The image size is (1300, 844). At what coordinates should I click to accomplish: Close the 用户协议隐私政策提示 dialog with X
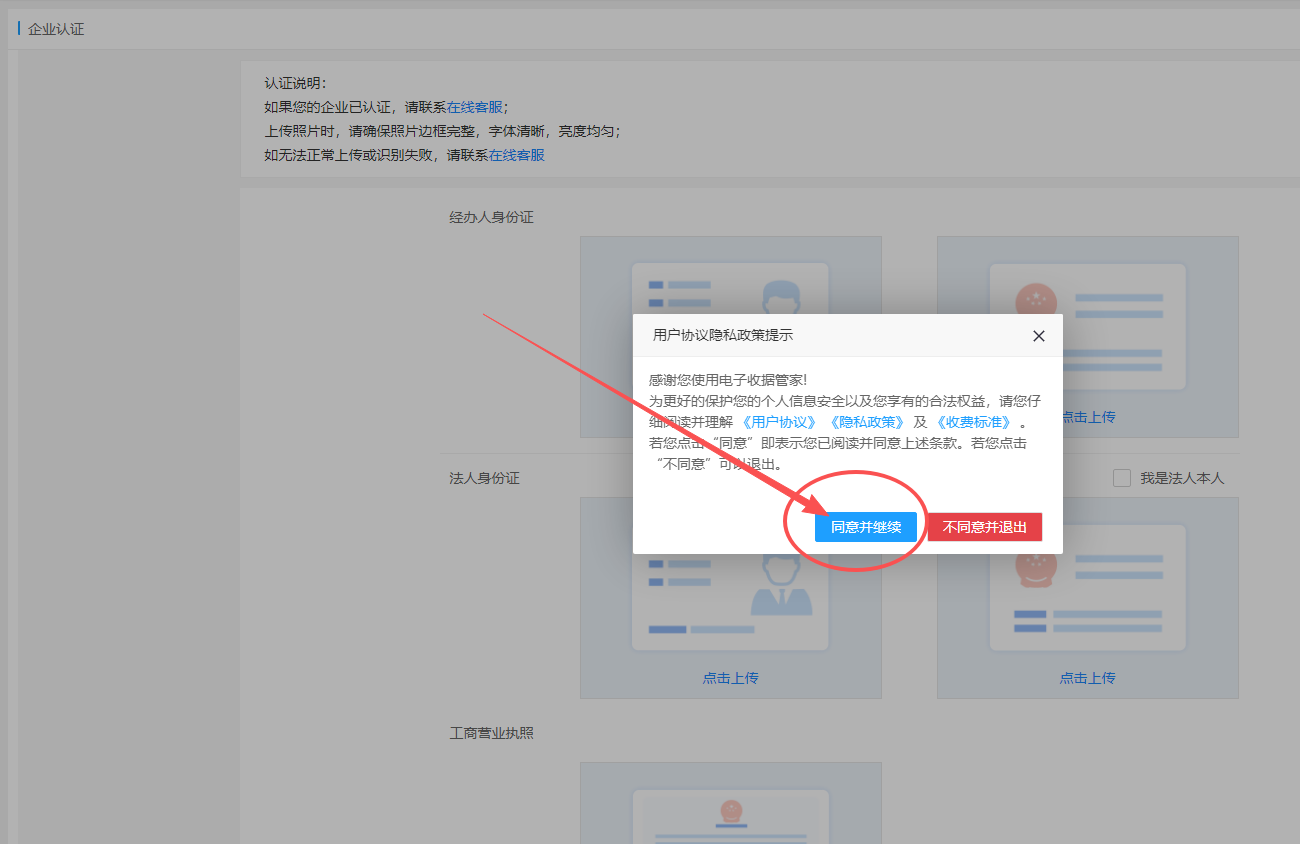tap(1038, 336)
